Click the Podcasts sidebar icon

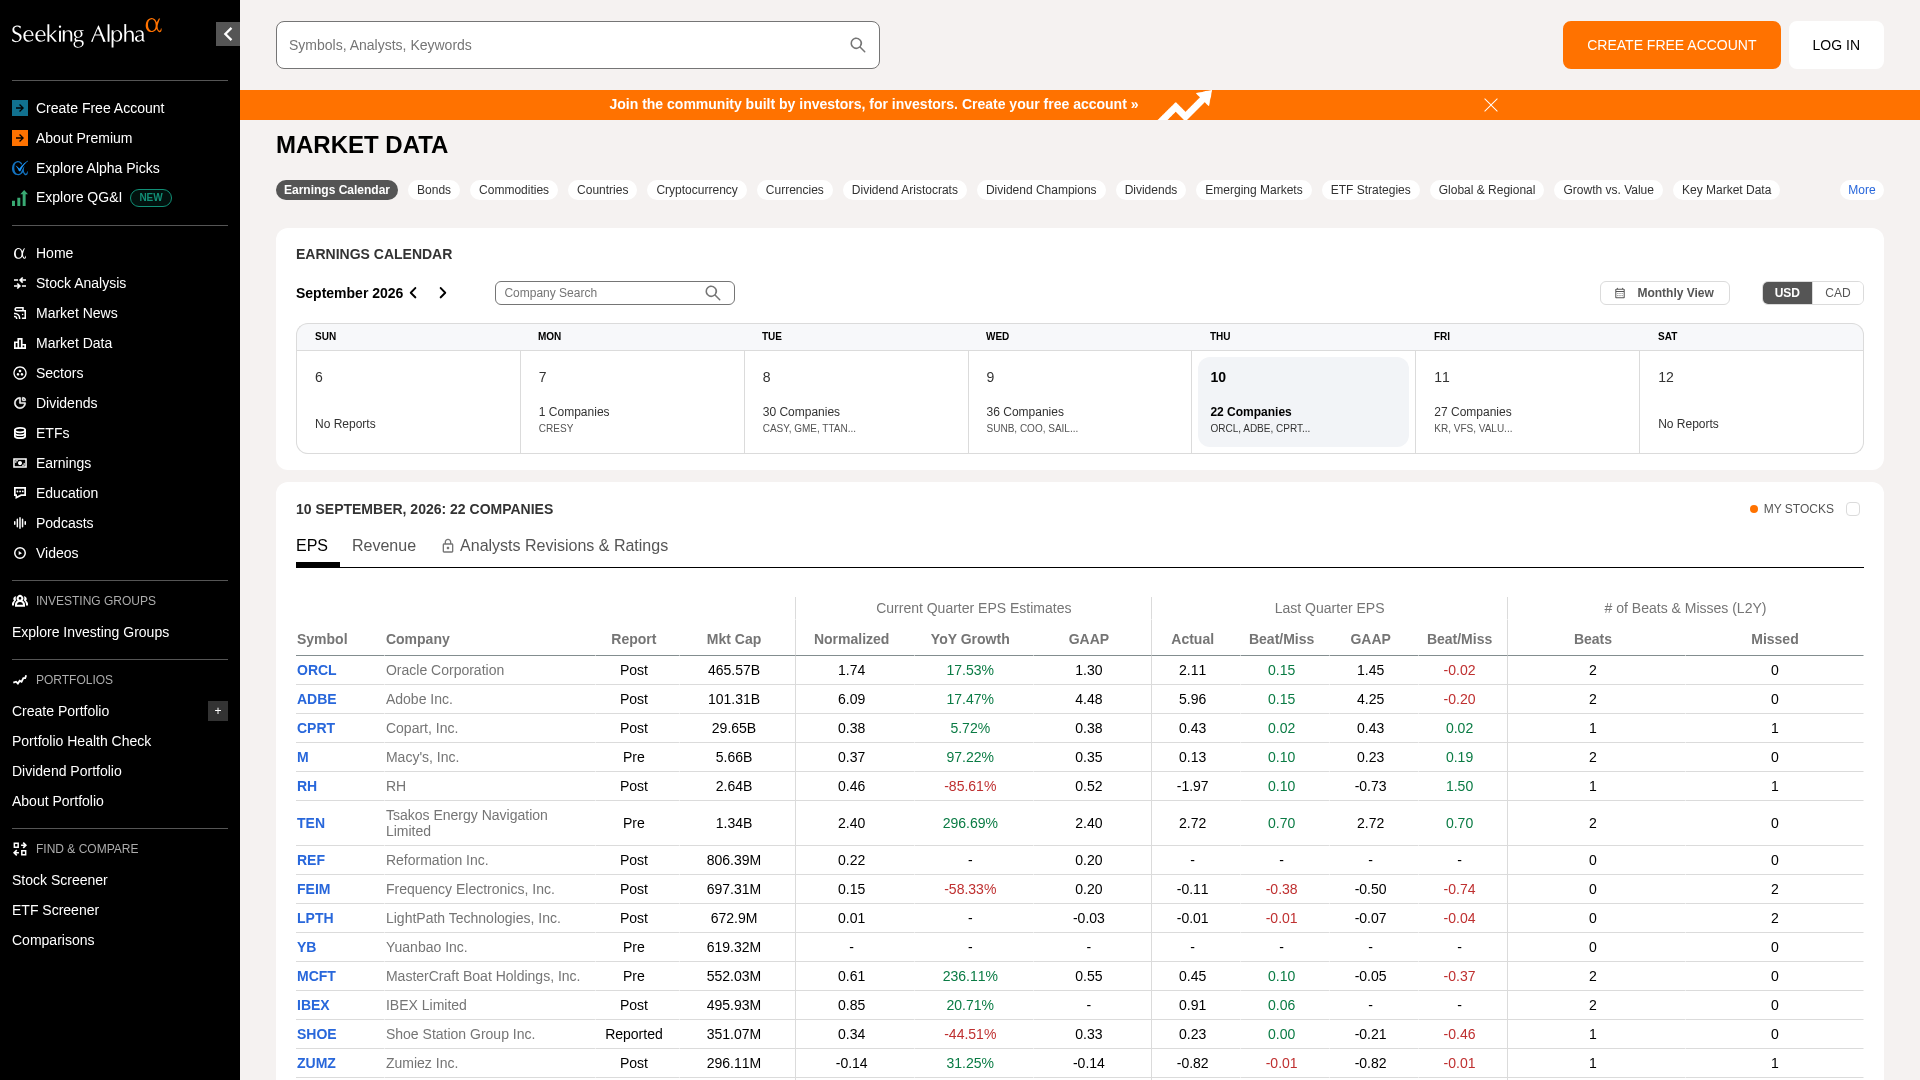coord(19,523)
